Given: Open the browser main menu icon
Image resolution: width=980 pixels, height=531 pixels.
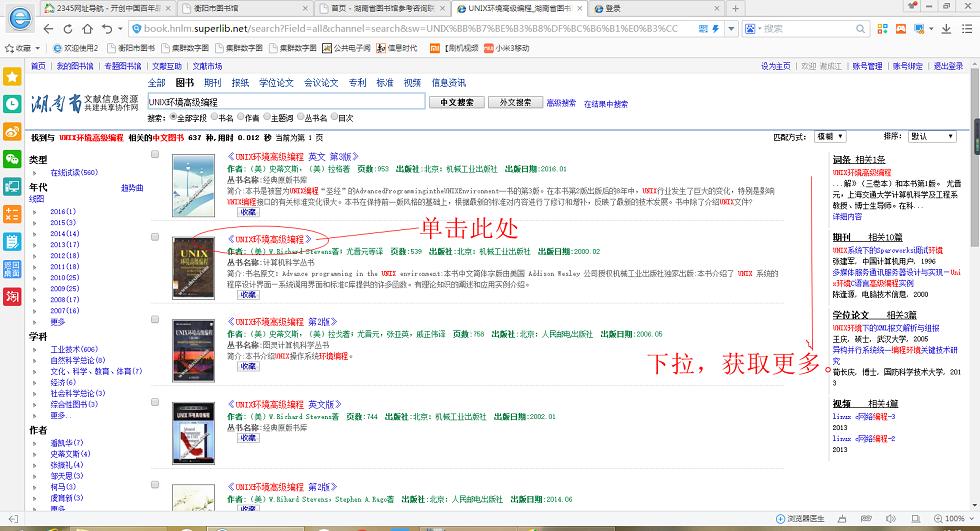Looking at the screenshot, I should pos(966,29).
